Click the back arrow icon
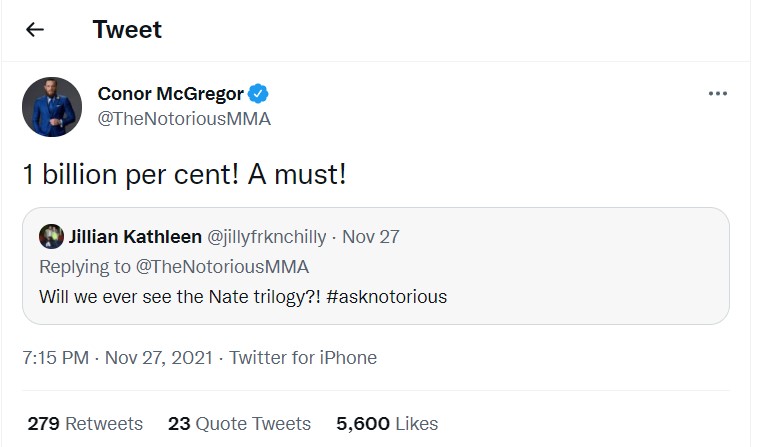This screenshot has height=447, width=767. coord(35,30)
